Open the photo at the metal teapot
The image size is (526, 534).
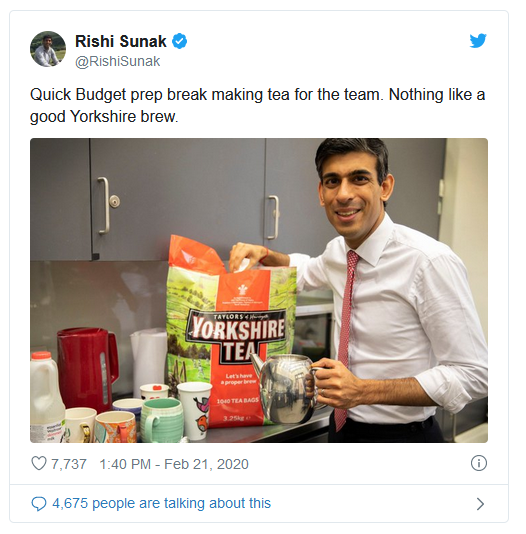288,387
